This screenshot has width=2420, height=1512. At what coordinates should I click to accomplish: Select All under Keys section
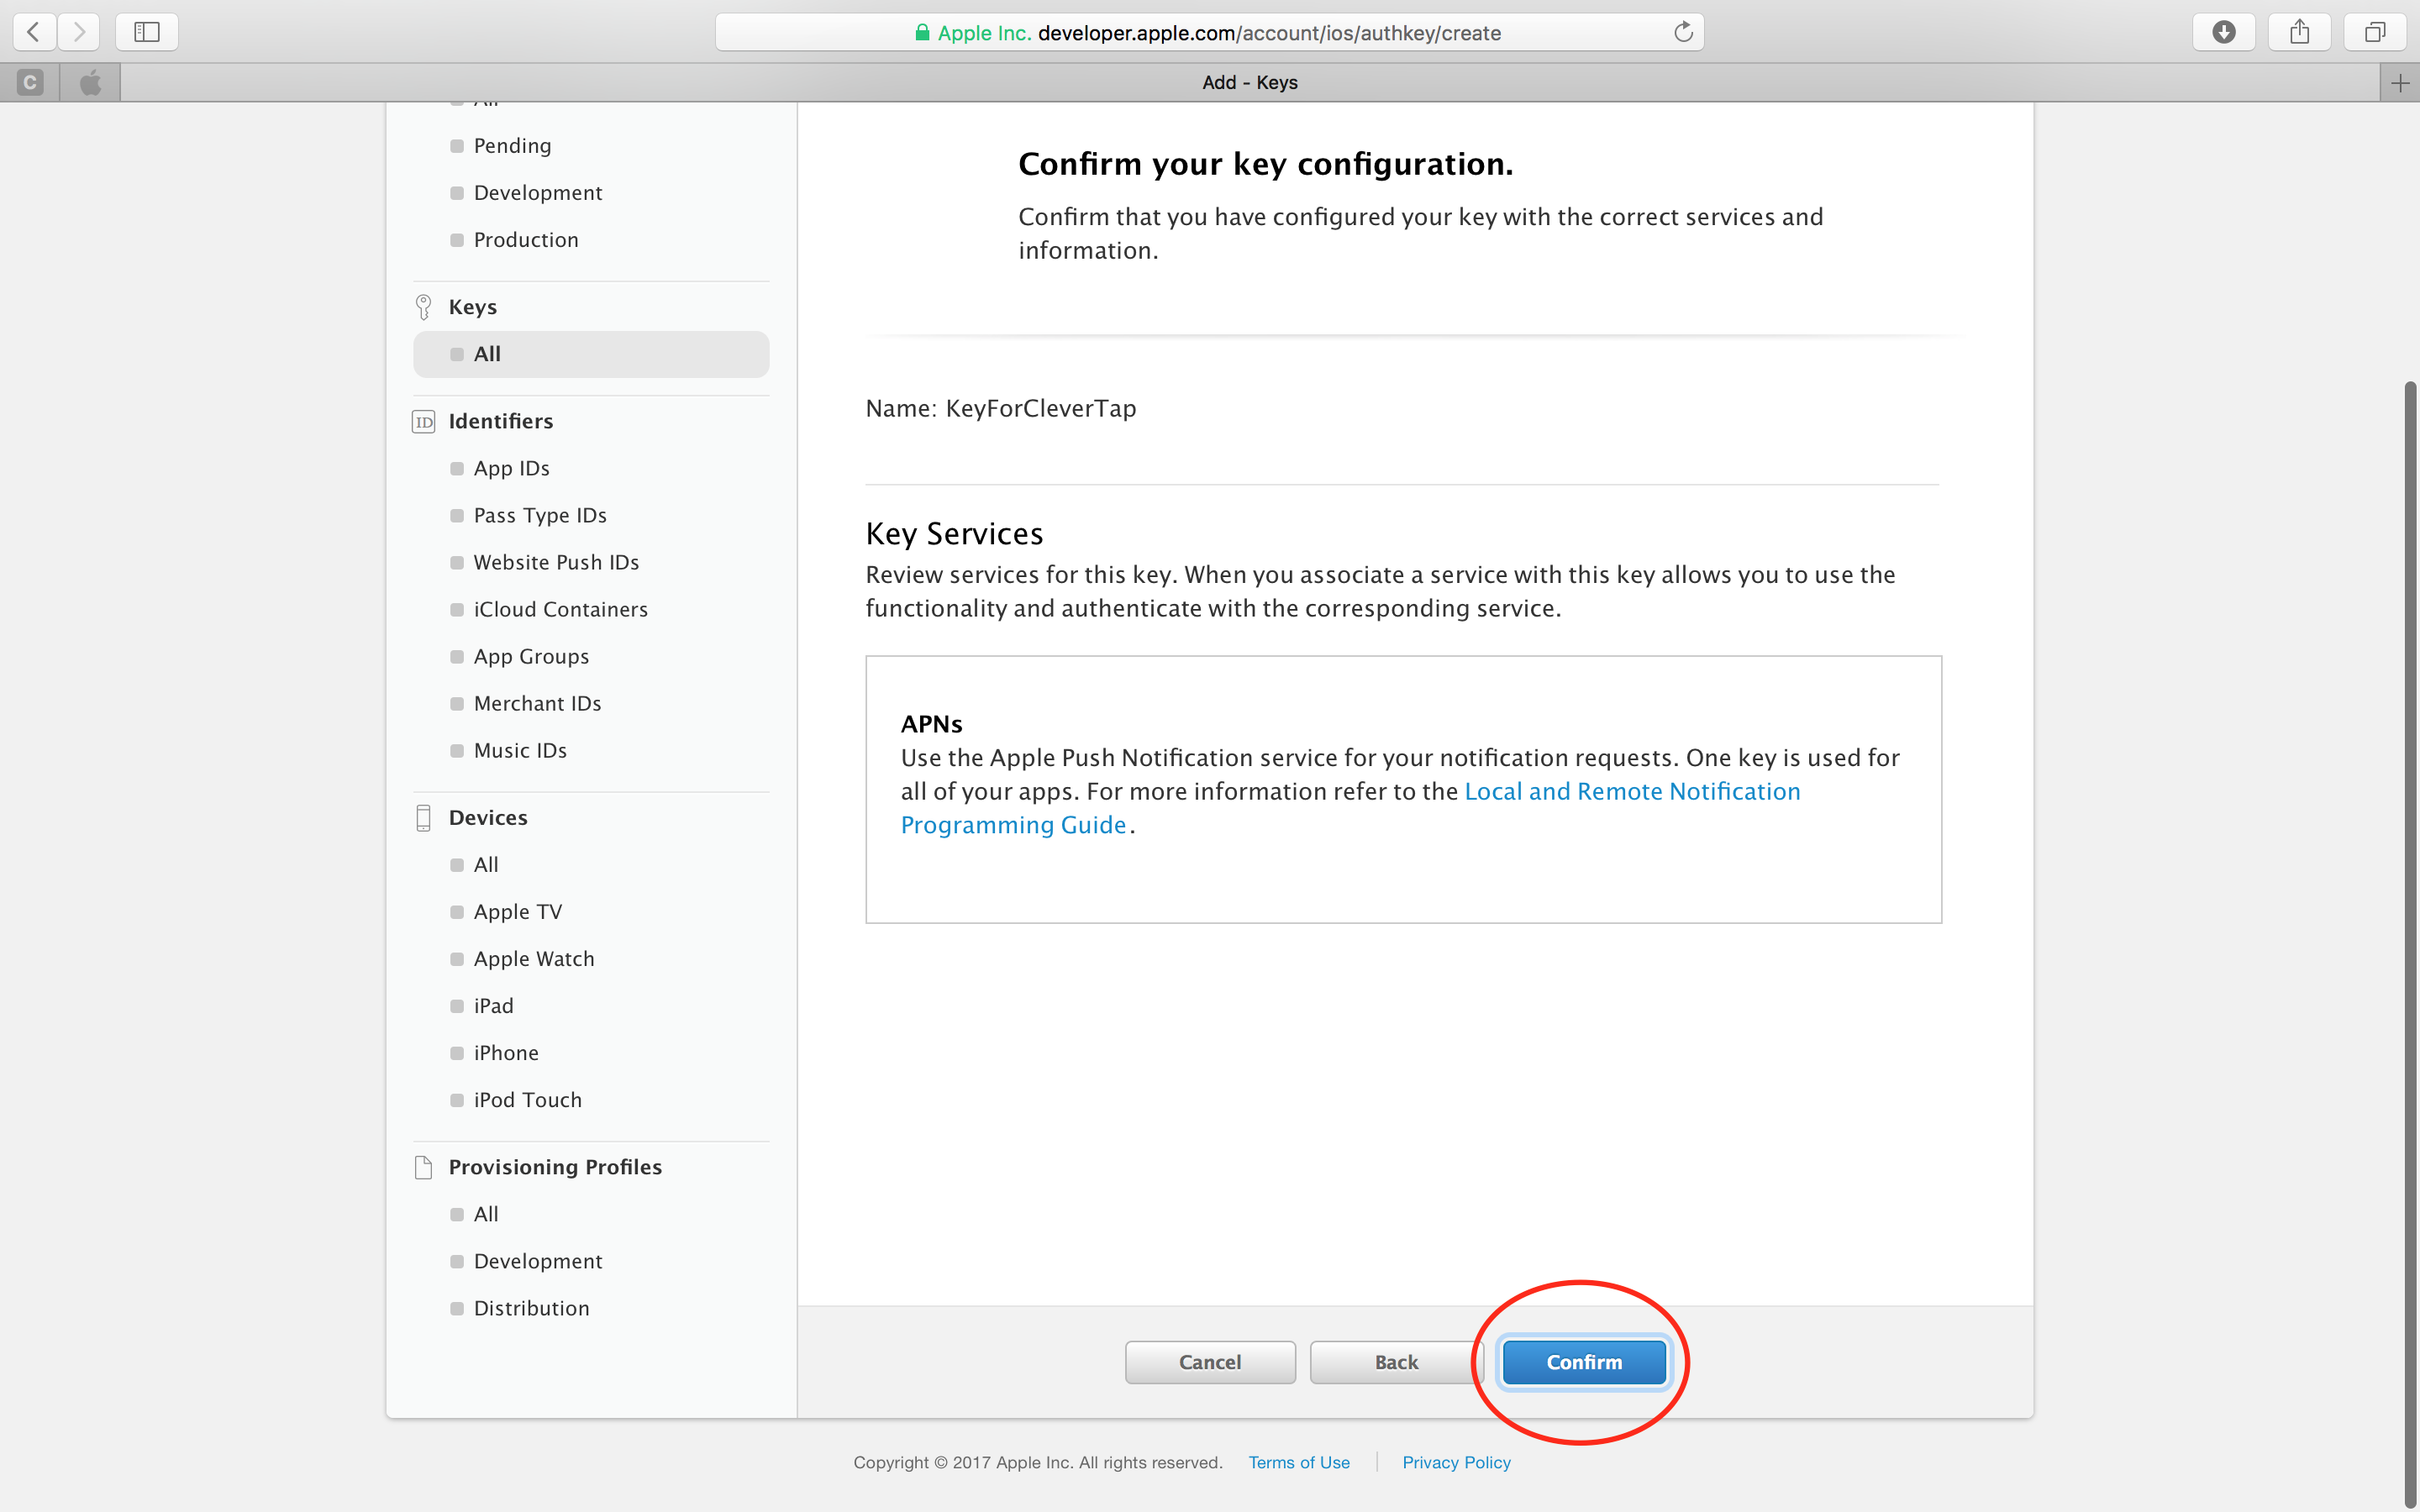[x=487, y=354]
